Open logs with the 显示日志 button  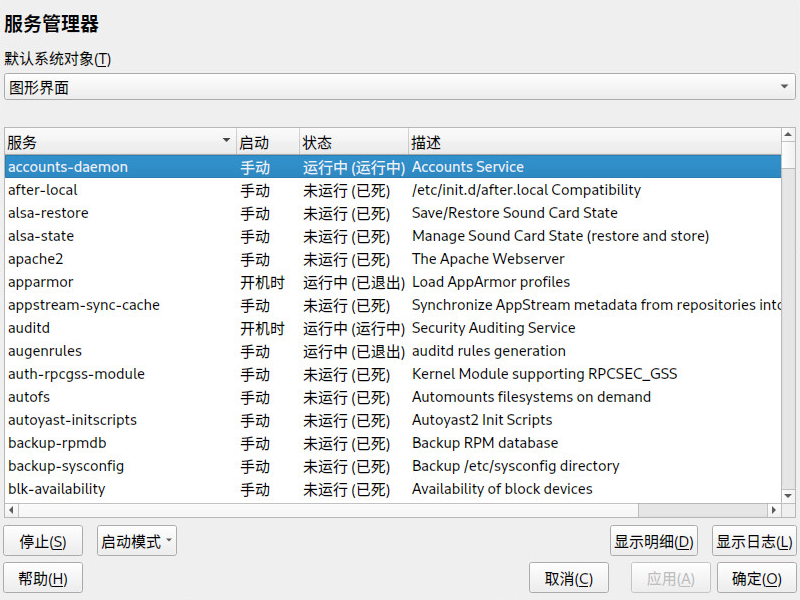[754, 541]
